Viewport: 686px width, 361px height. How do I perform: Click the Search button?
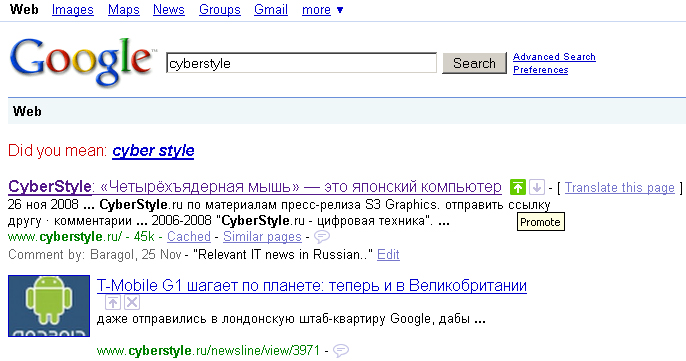(x=474, y=63)
